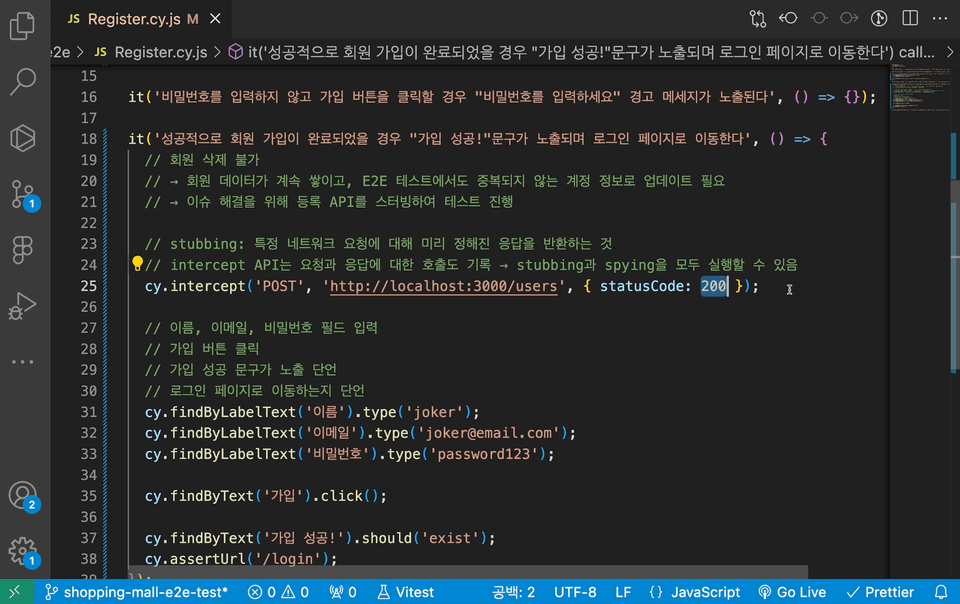This screenshot has width=960, height=604.
Task: Open the Explorer view in activity bar
Action: 23,26
